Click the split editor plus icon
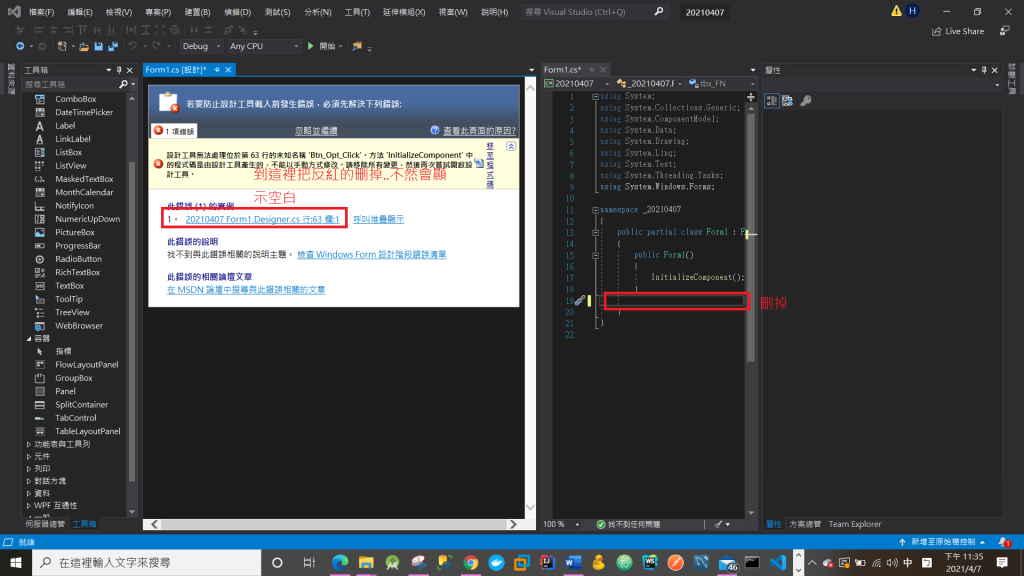Image resolution: width=1024 pixels, height=576 pixels. (750, 97)
